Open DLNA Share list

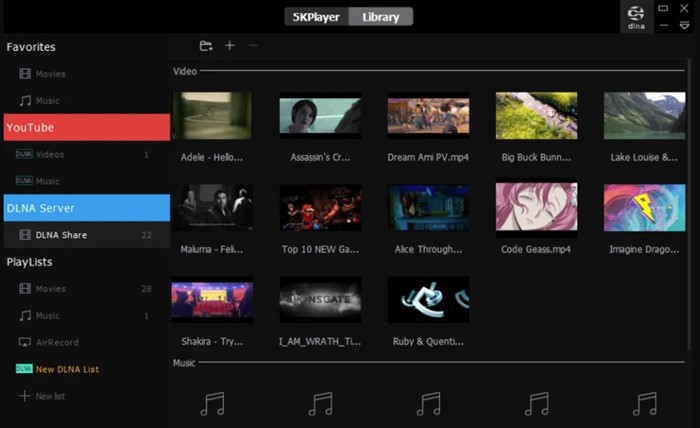[x=87, y=235]
